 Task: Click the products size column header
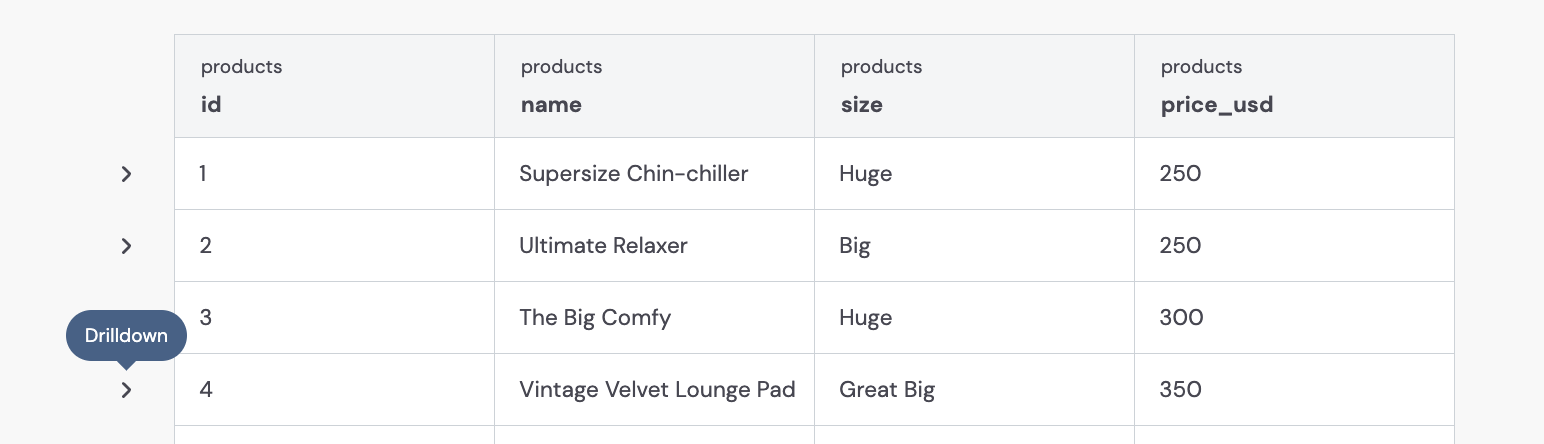pyautogui.click(x=974, y=86)
